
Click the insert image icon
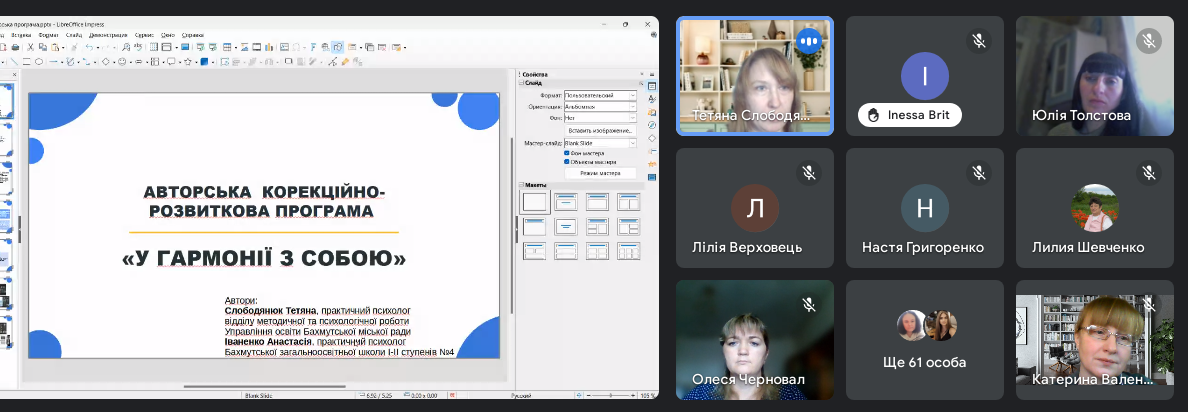coord(244,47)
